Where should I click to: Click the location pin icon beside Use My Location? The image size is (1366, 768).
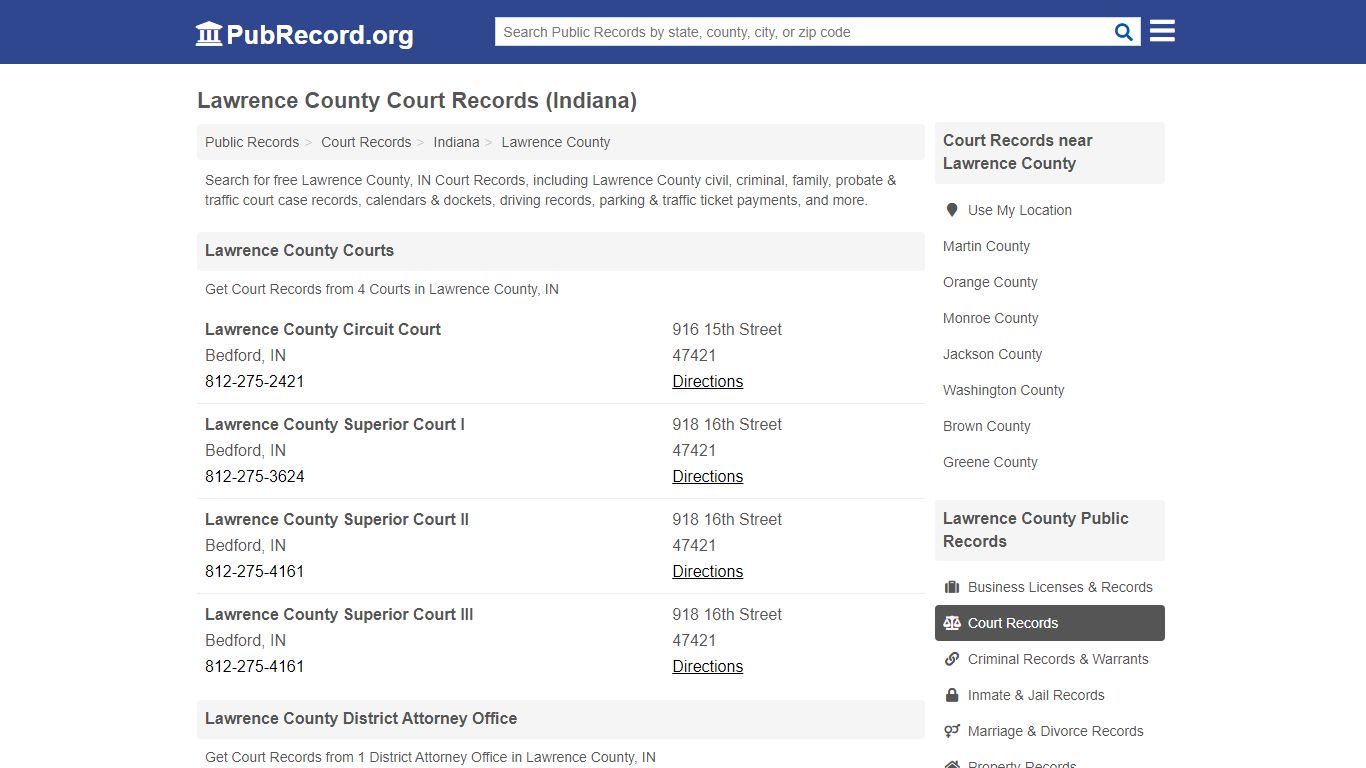[952, 210]
